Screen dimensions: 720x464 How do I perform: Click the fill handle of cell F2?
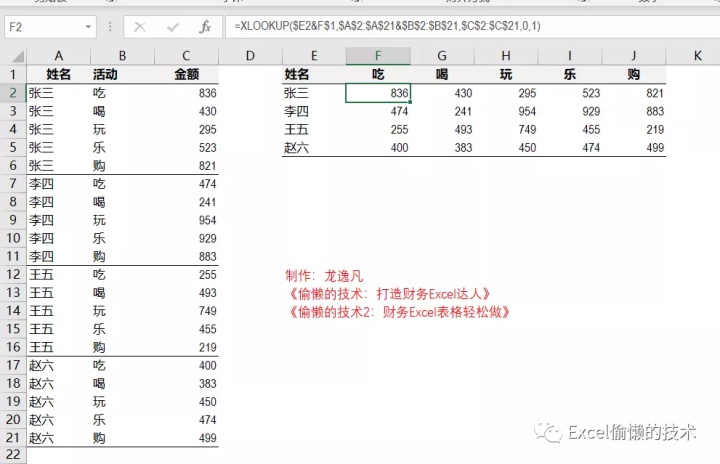(x=410, y=102)
